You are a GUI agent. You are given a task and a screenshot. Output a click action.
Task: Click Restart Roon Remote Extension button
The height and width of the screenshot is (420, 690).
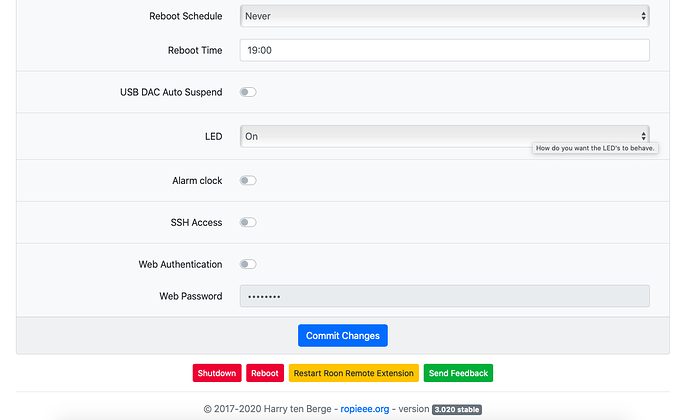(x=354, y=373)
